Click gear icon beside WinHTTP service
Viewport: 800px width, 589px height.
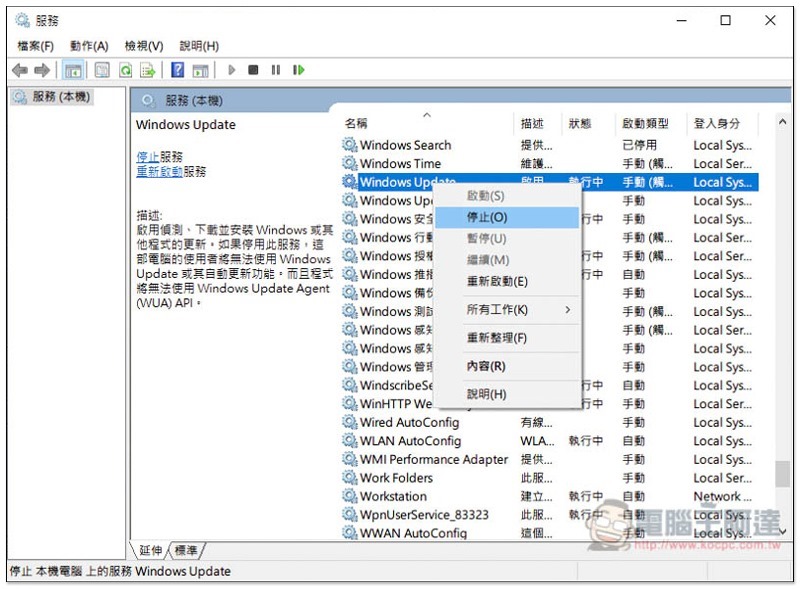click(349, 404)
